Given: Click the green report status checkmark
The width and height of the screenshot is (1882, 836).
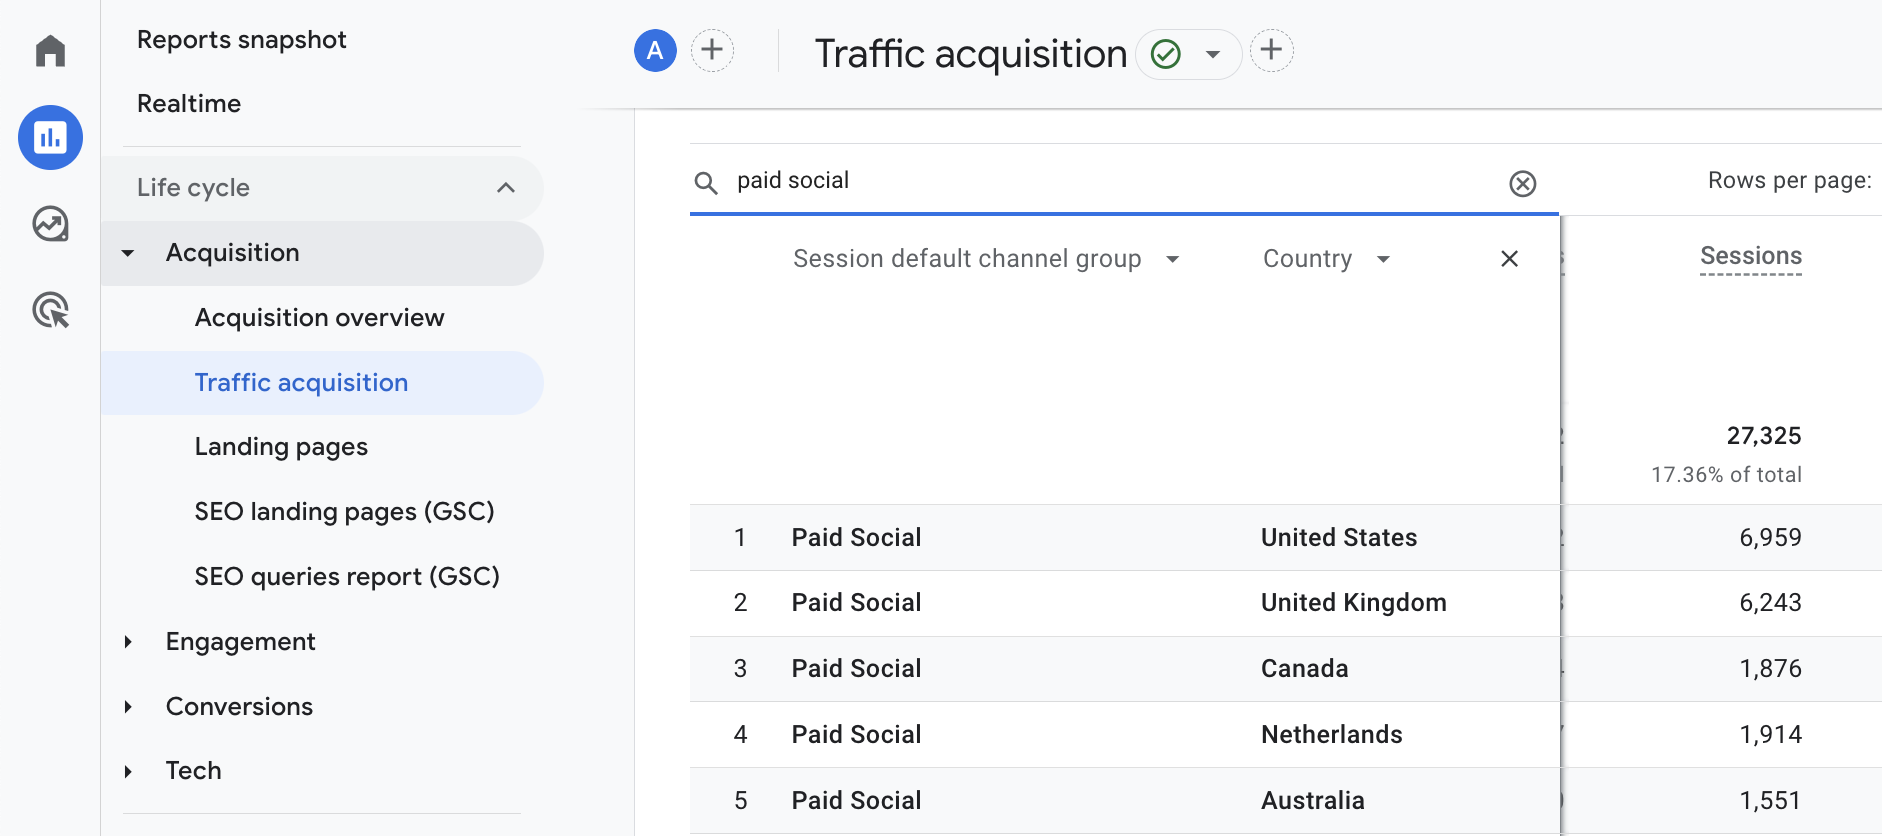Looking at the screenshot, I should point(1166,54).
